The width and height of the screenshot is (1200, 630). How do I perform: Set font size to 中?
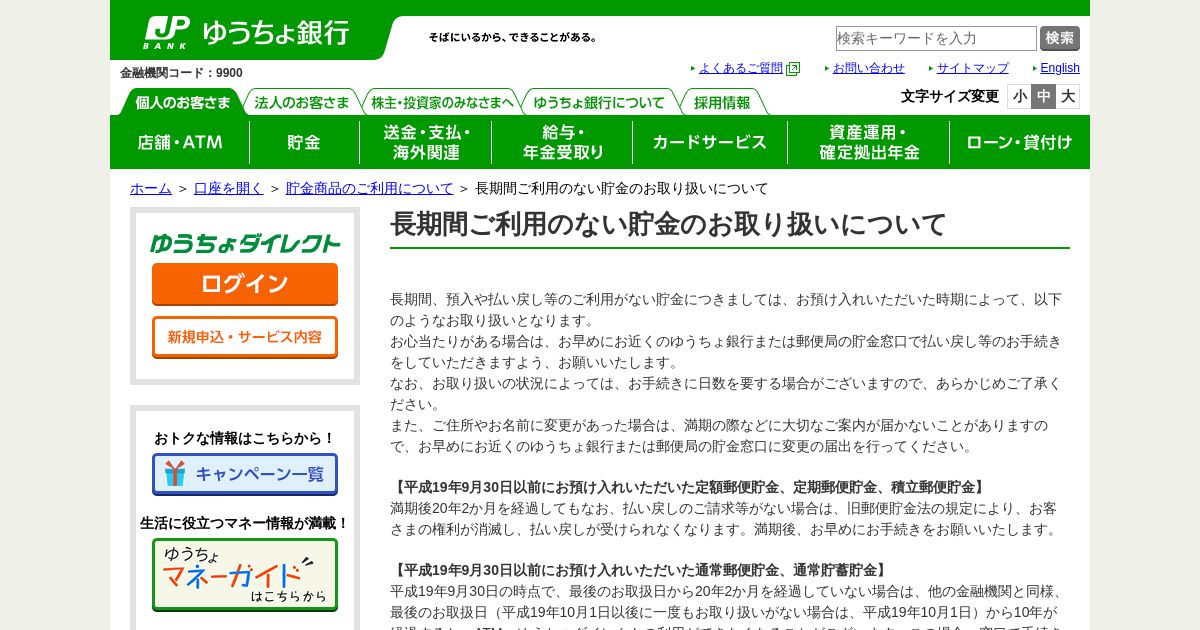pyautogui.click(x=1044, y=96)
